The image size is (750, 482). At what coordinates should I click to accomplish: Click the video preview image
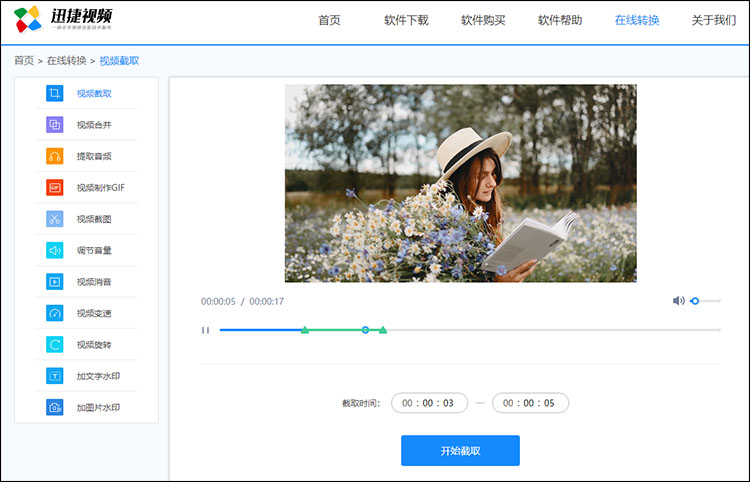[461, 183]
